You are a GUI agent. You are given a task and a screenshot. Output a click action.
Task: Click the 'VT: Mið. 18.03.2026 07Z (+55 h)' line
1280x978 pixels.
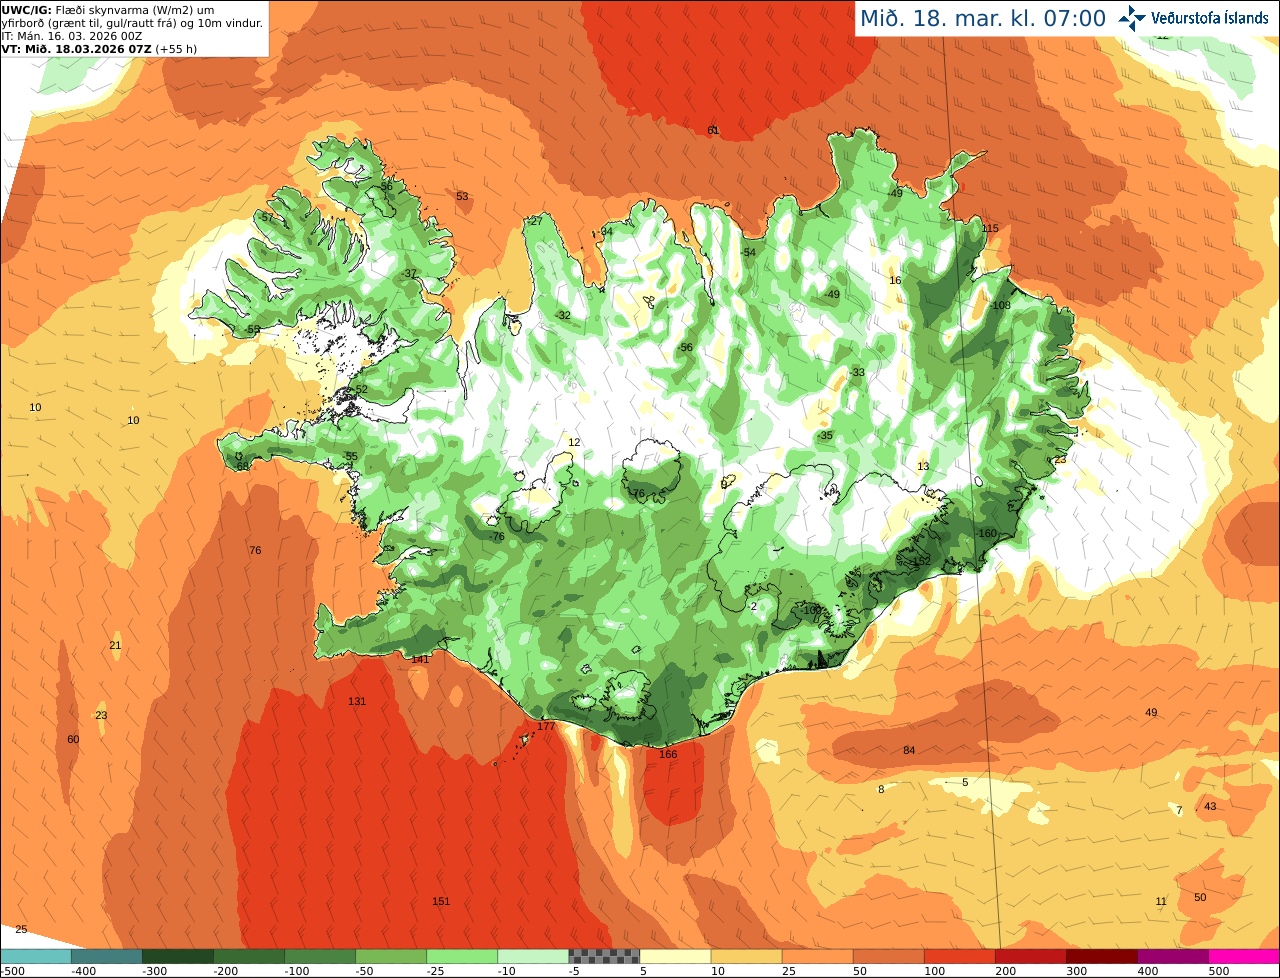point(99,48)
